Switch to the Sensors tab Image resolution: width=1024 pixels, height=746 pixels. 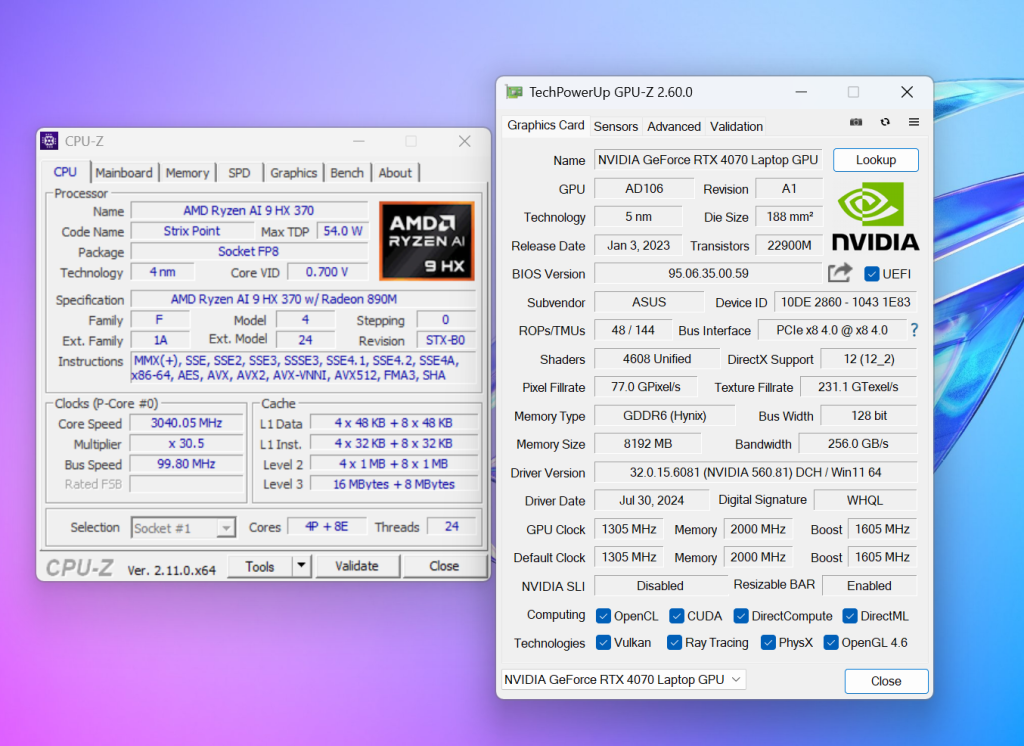pyautogui.click(x=615, y=126)
